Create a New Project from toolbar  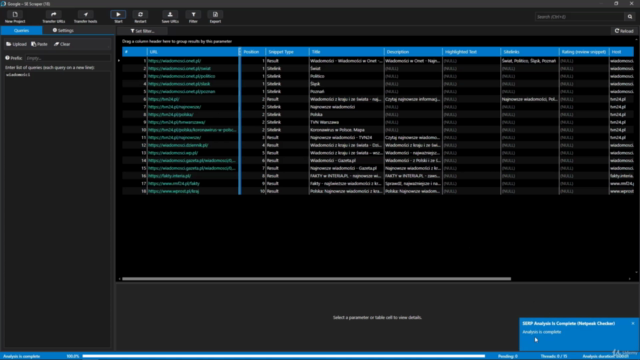tap(15, 17)
